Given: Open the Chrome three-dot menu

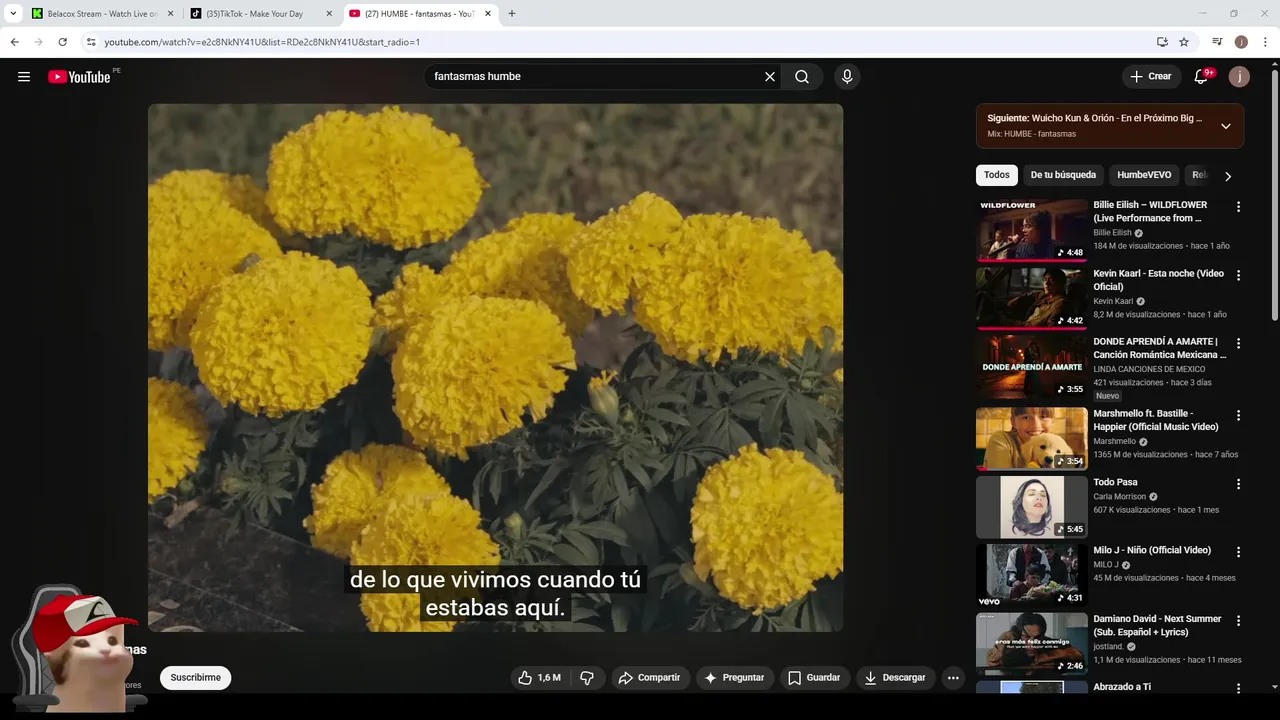Looking at the screenshot, I should point(1266,42).
